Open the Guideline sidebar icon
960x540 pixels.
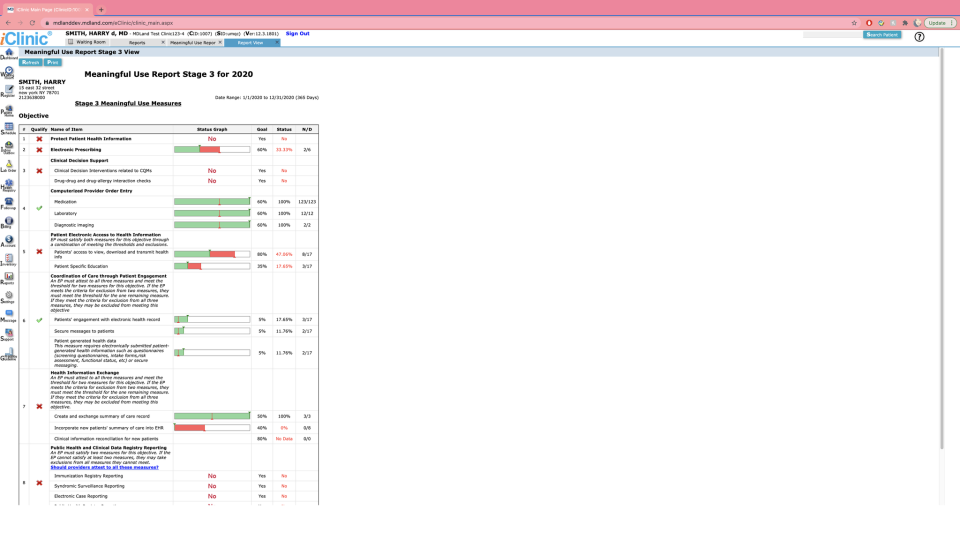pyautogui.click(x=9, y=354)
